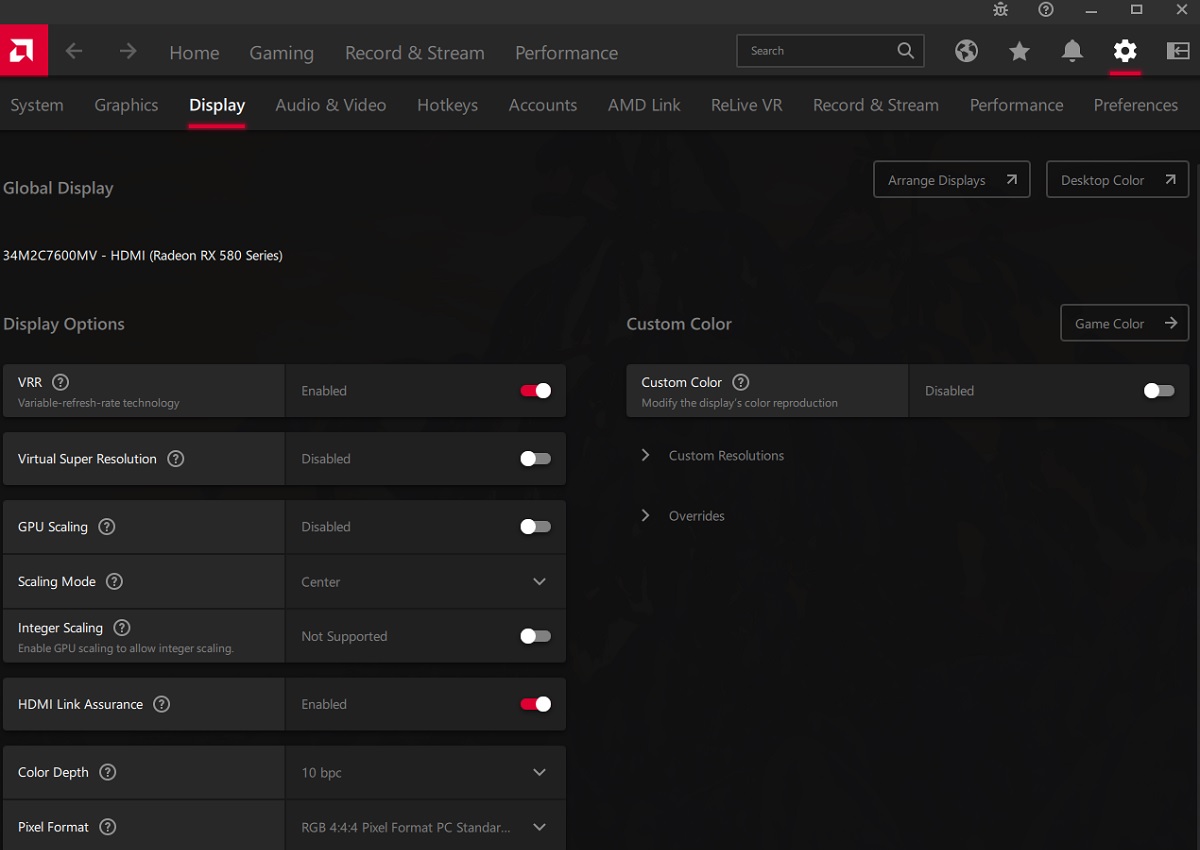Select the Display settings tab

[217, 105]
